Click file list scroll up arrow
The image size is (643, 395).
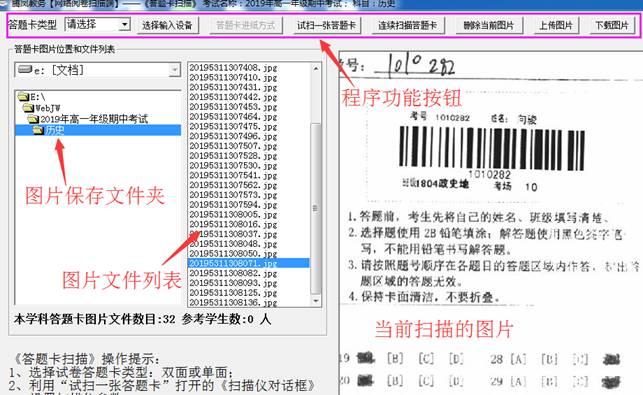315,68
